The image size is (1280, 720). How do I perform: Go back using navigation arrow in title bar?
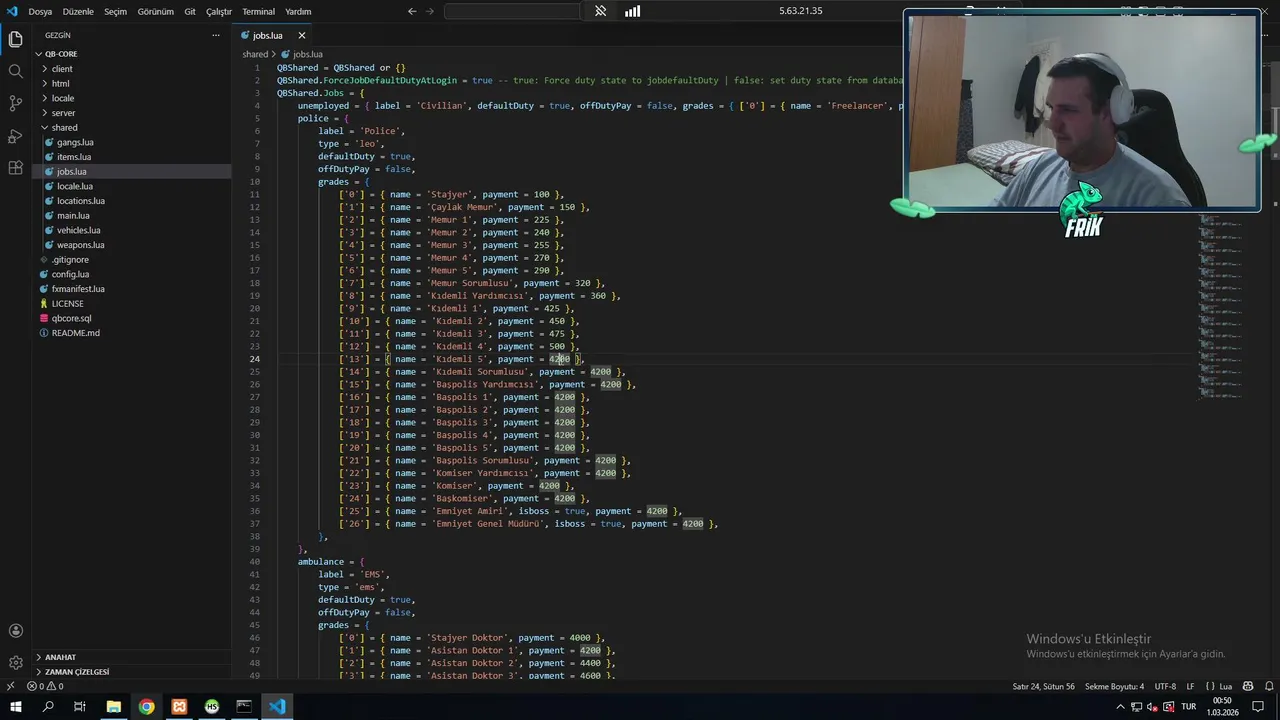[412, 11]
